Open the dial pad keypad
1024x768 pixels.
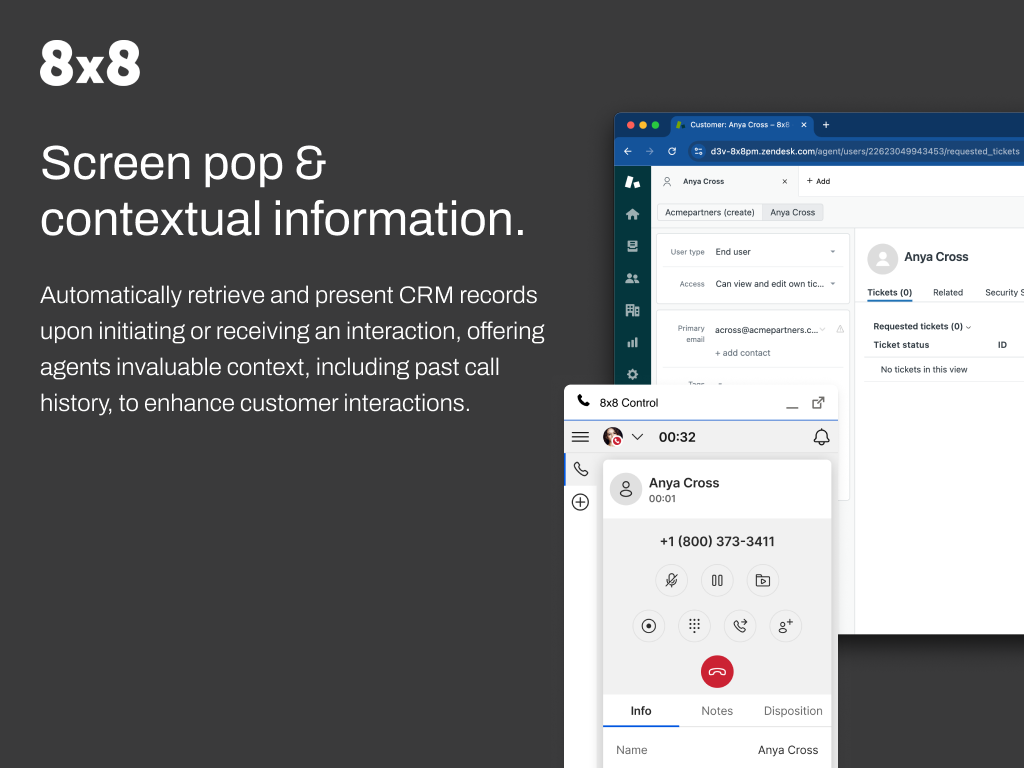point(694,626)
